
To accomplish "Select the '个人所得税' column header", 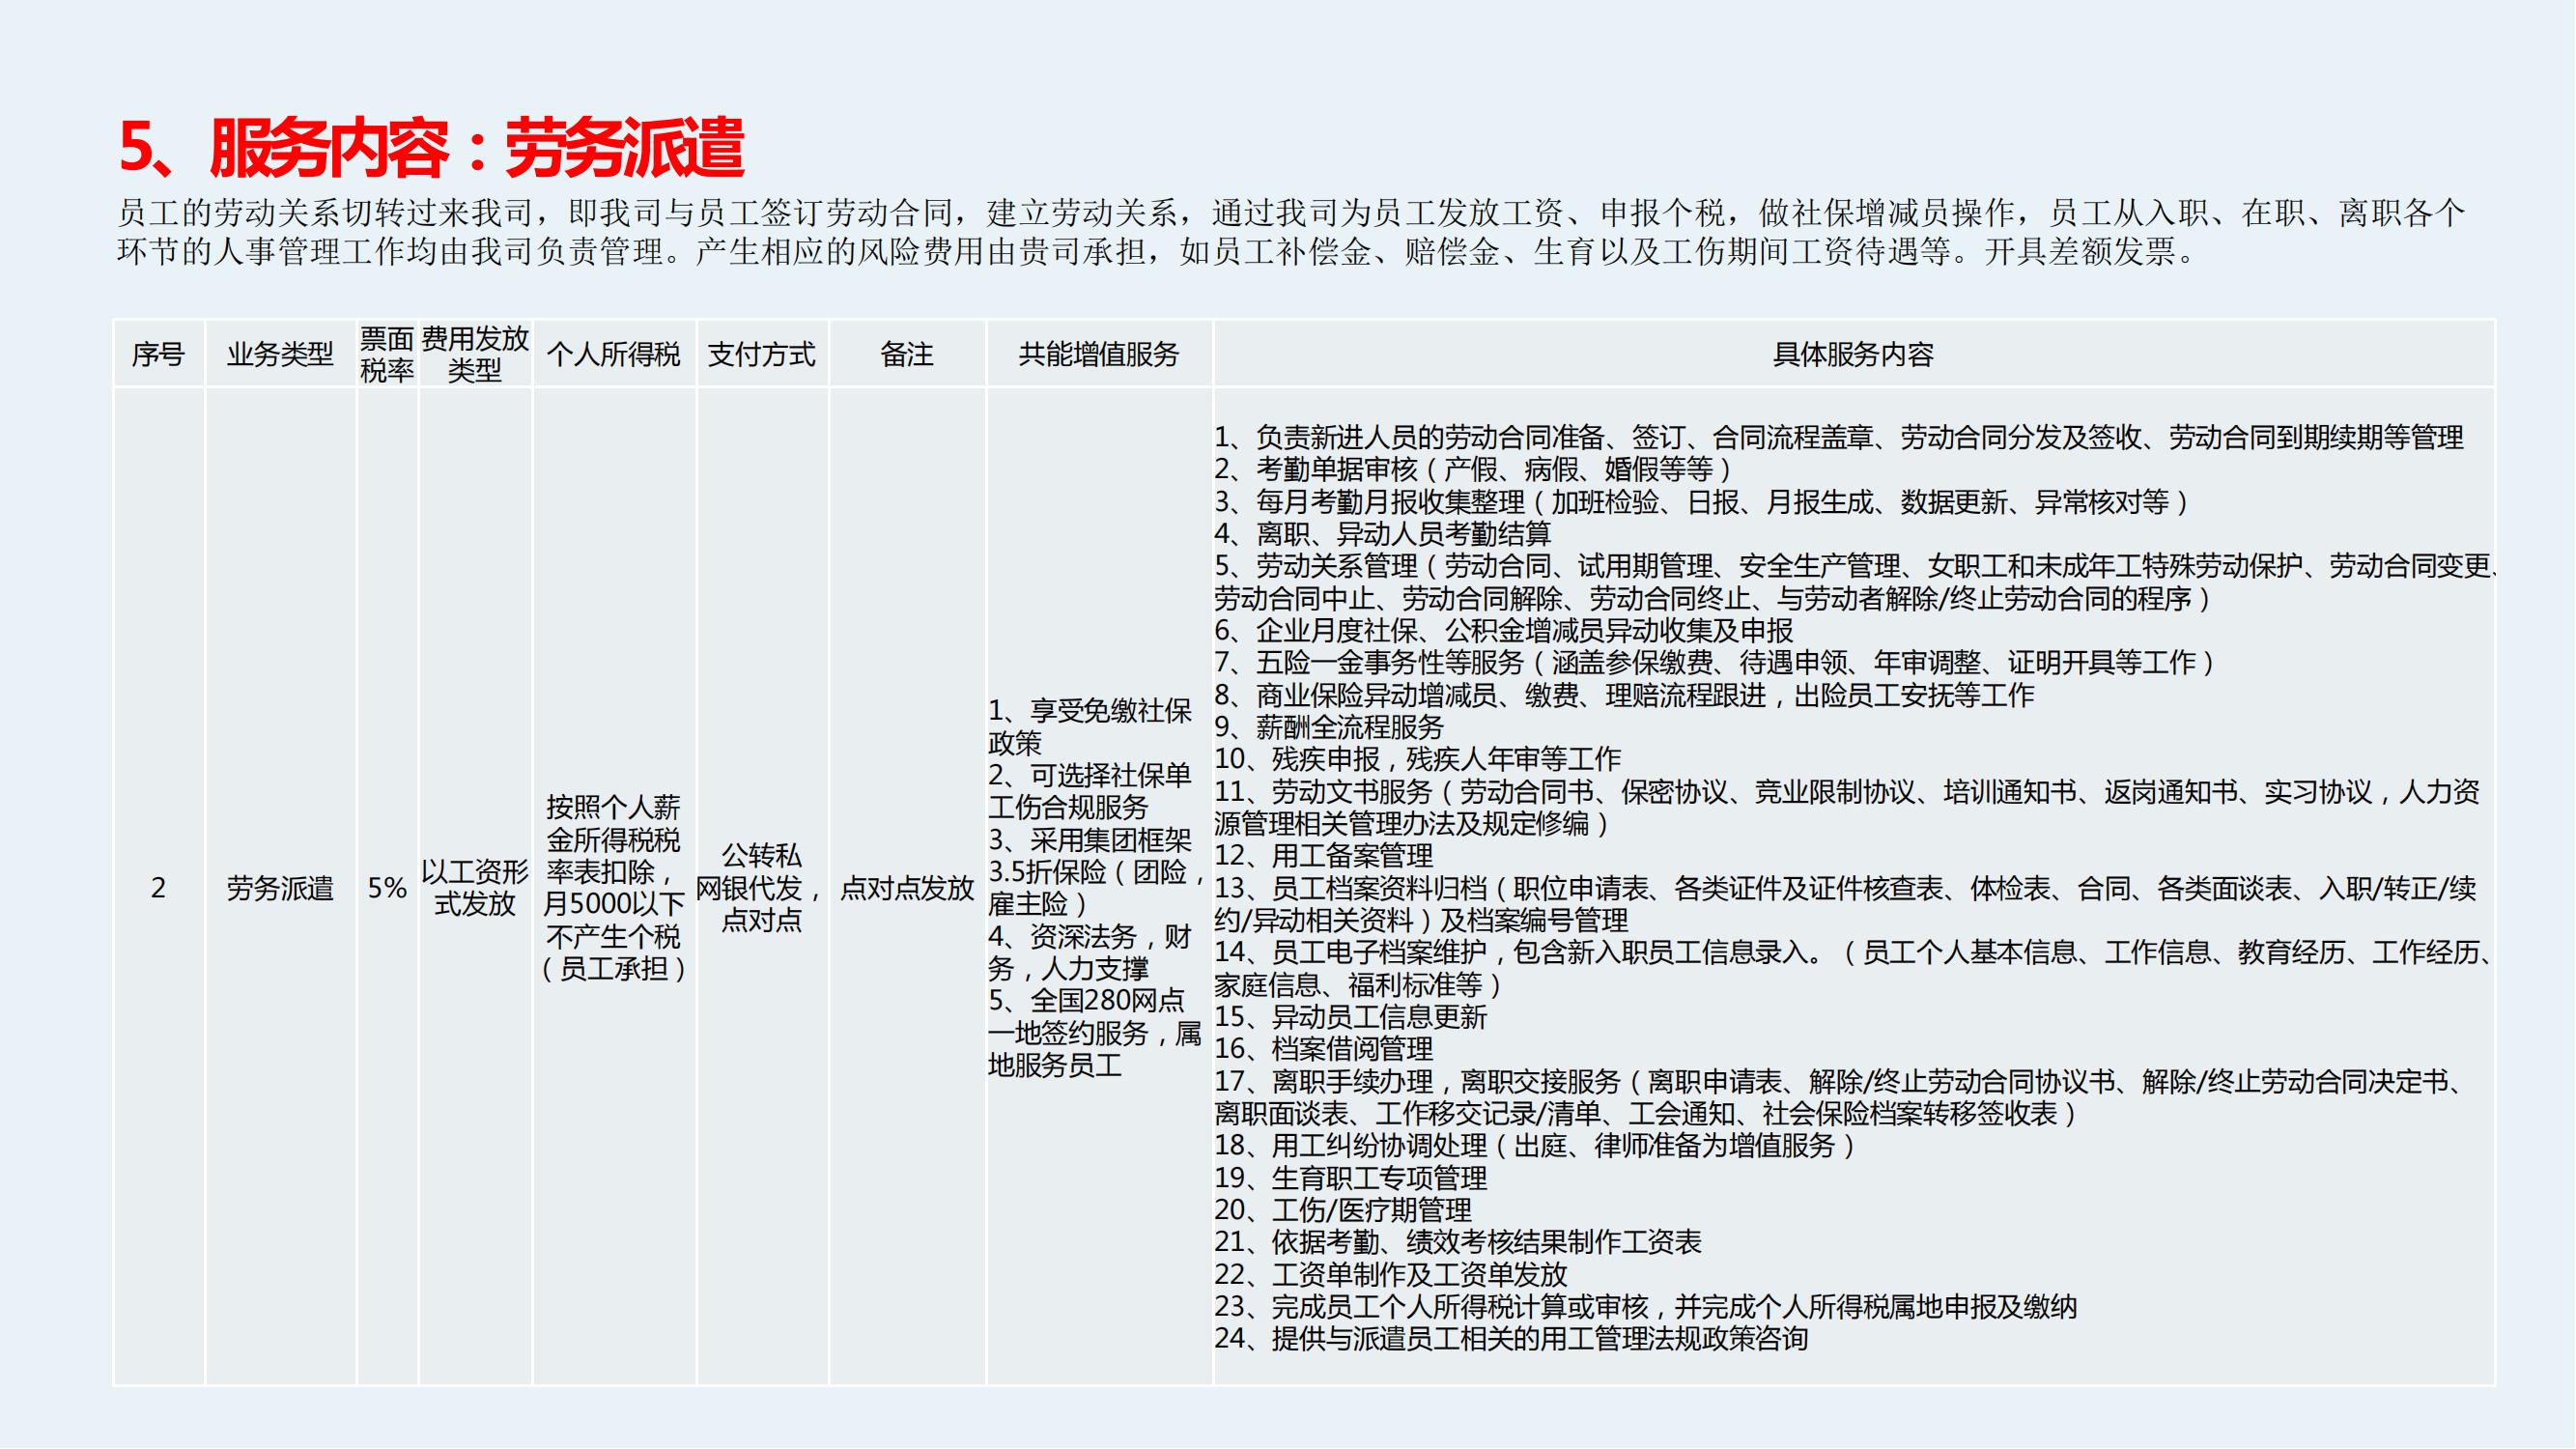I will tap(613, 354).
